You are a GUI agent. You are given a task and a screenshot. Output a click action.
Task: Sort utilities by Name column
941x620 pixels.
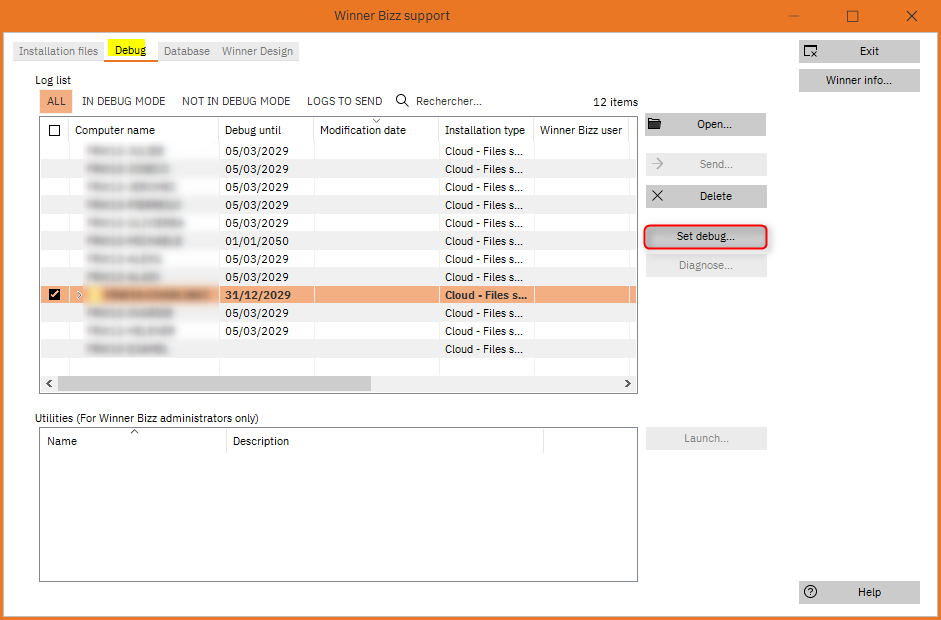coord(133,441)
